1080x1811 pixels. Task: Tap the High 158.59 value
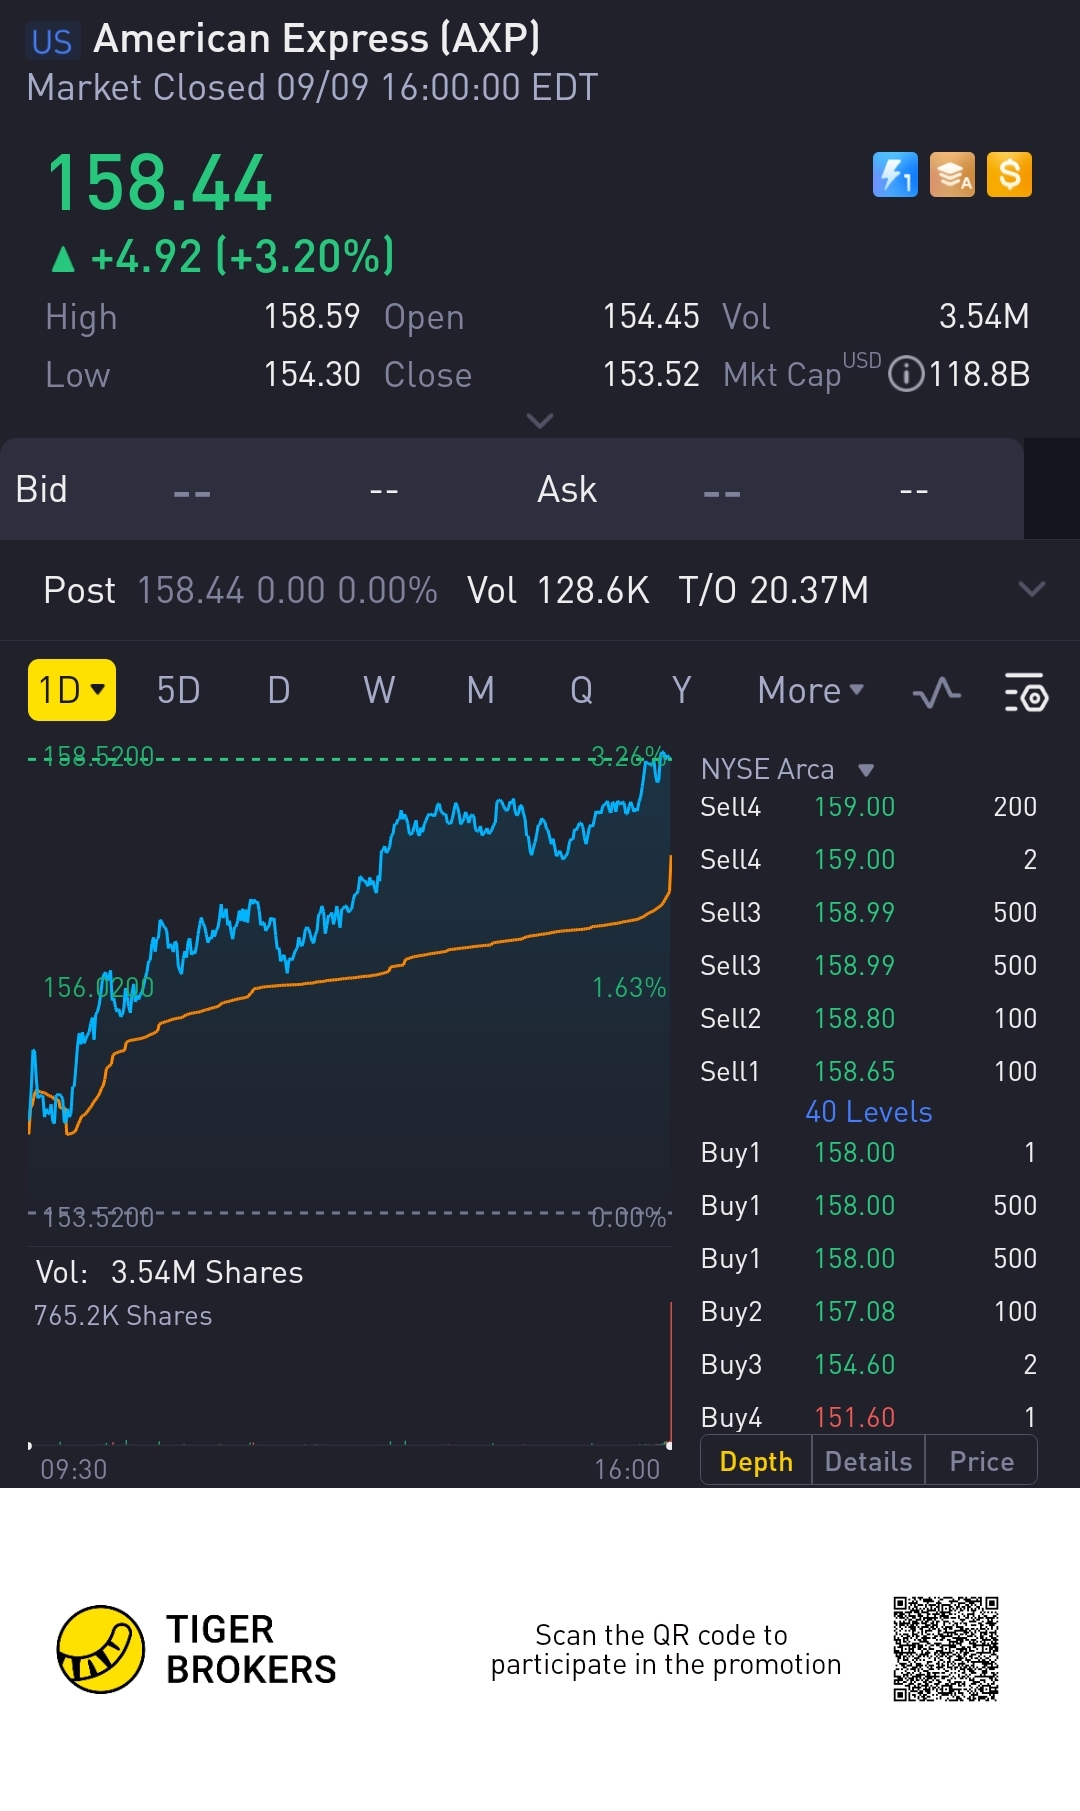[311, 317]
